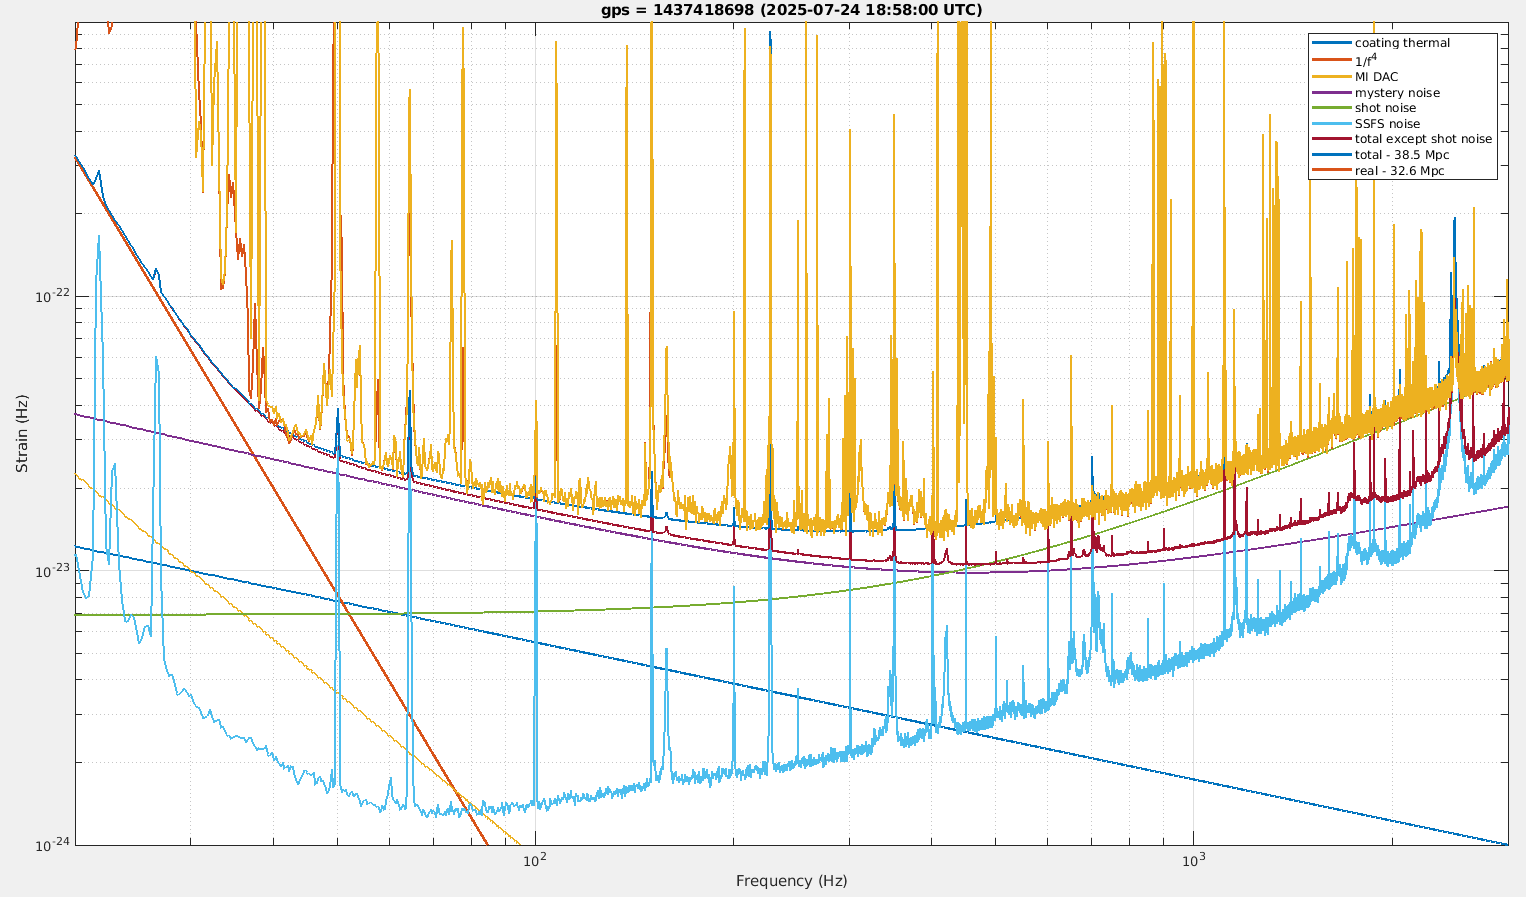Click the 10^3 x-axis tick label
The image size is (1526, 897).
pos(1193,859)
